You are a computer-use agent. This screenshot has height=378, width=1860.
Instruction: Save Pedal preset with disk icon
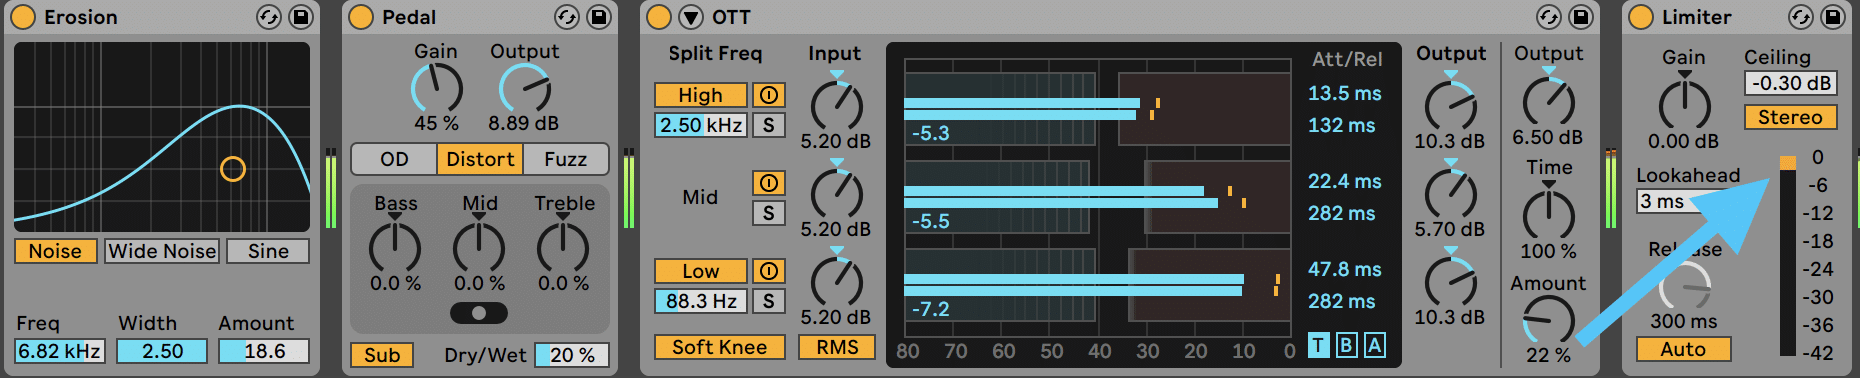click(x=598, y=17)
